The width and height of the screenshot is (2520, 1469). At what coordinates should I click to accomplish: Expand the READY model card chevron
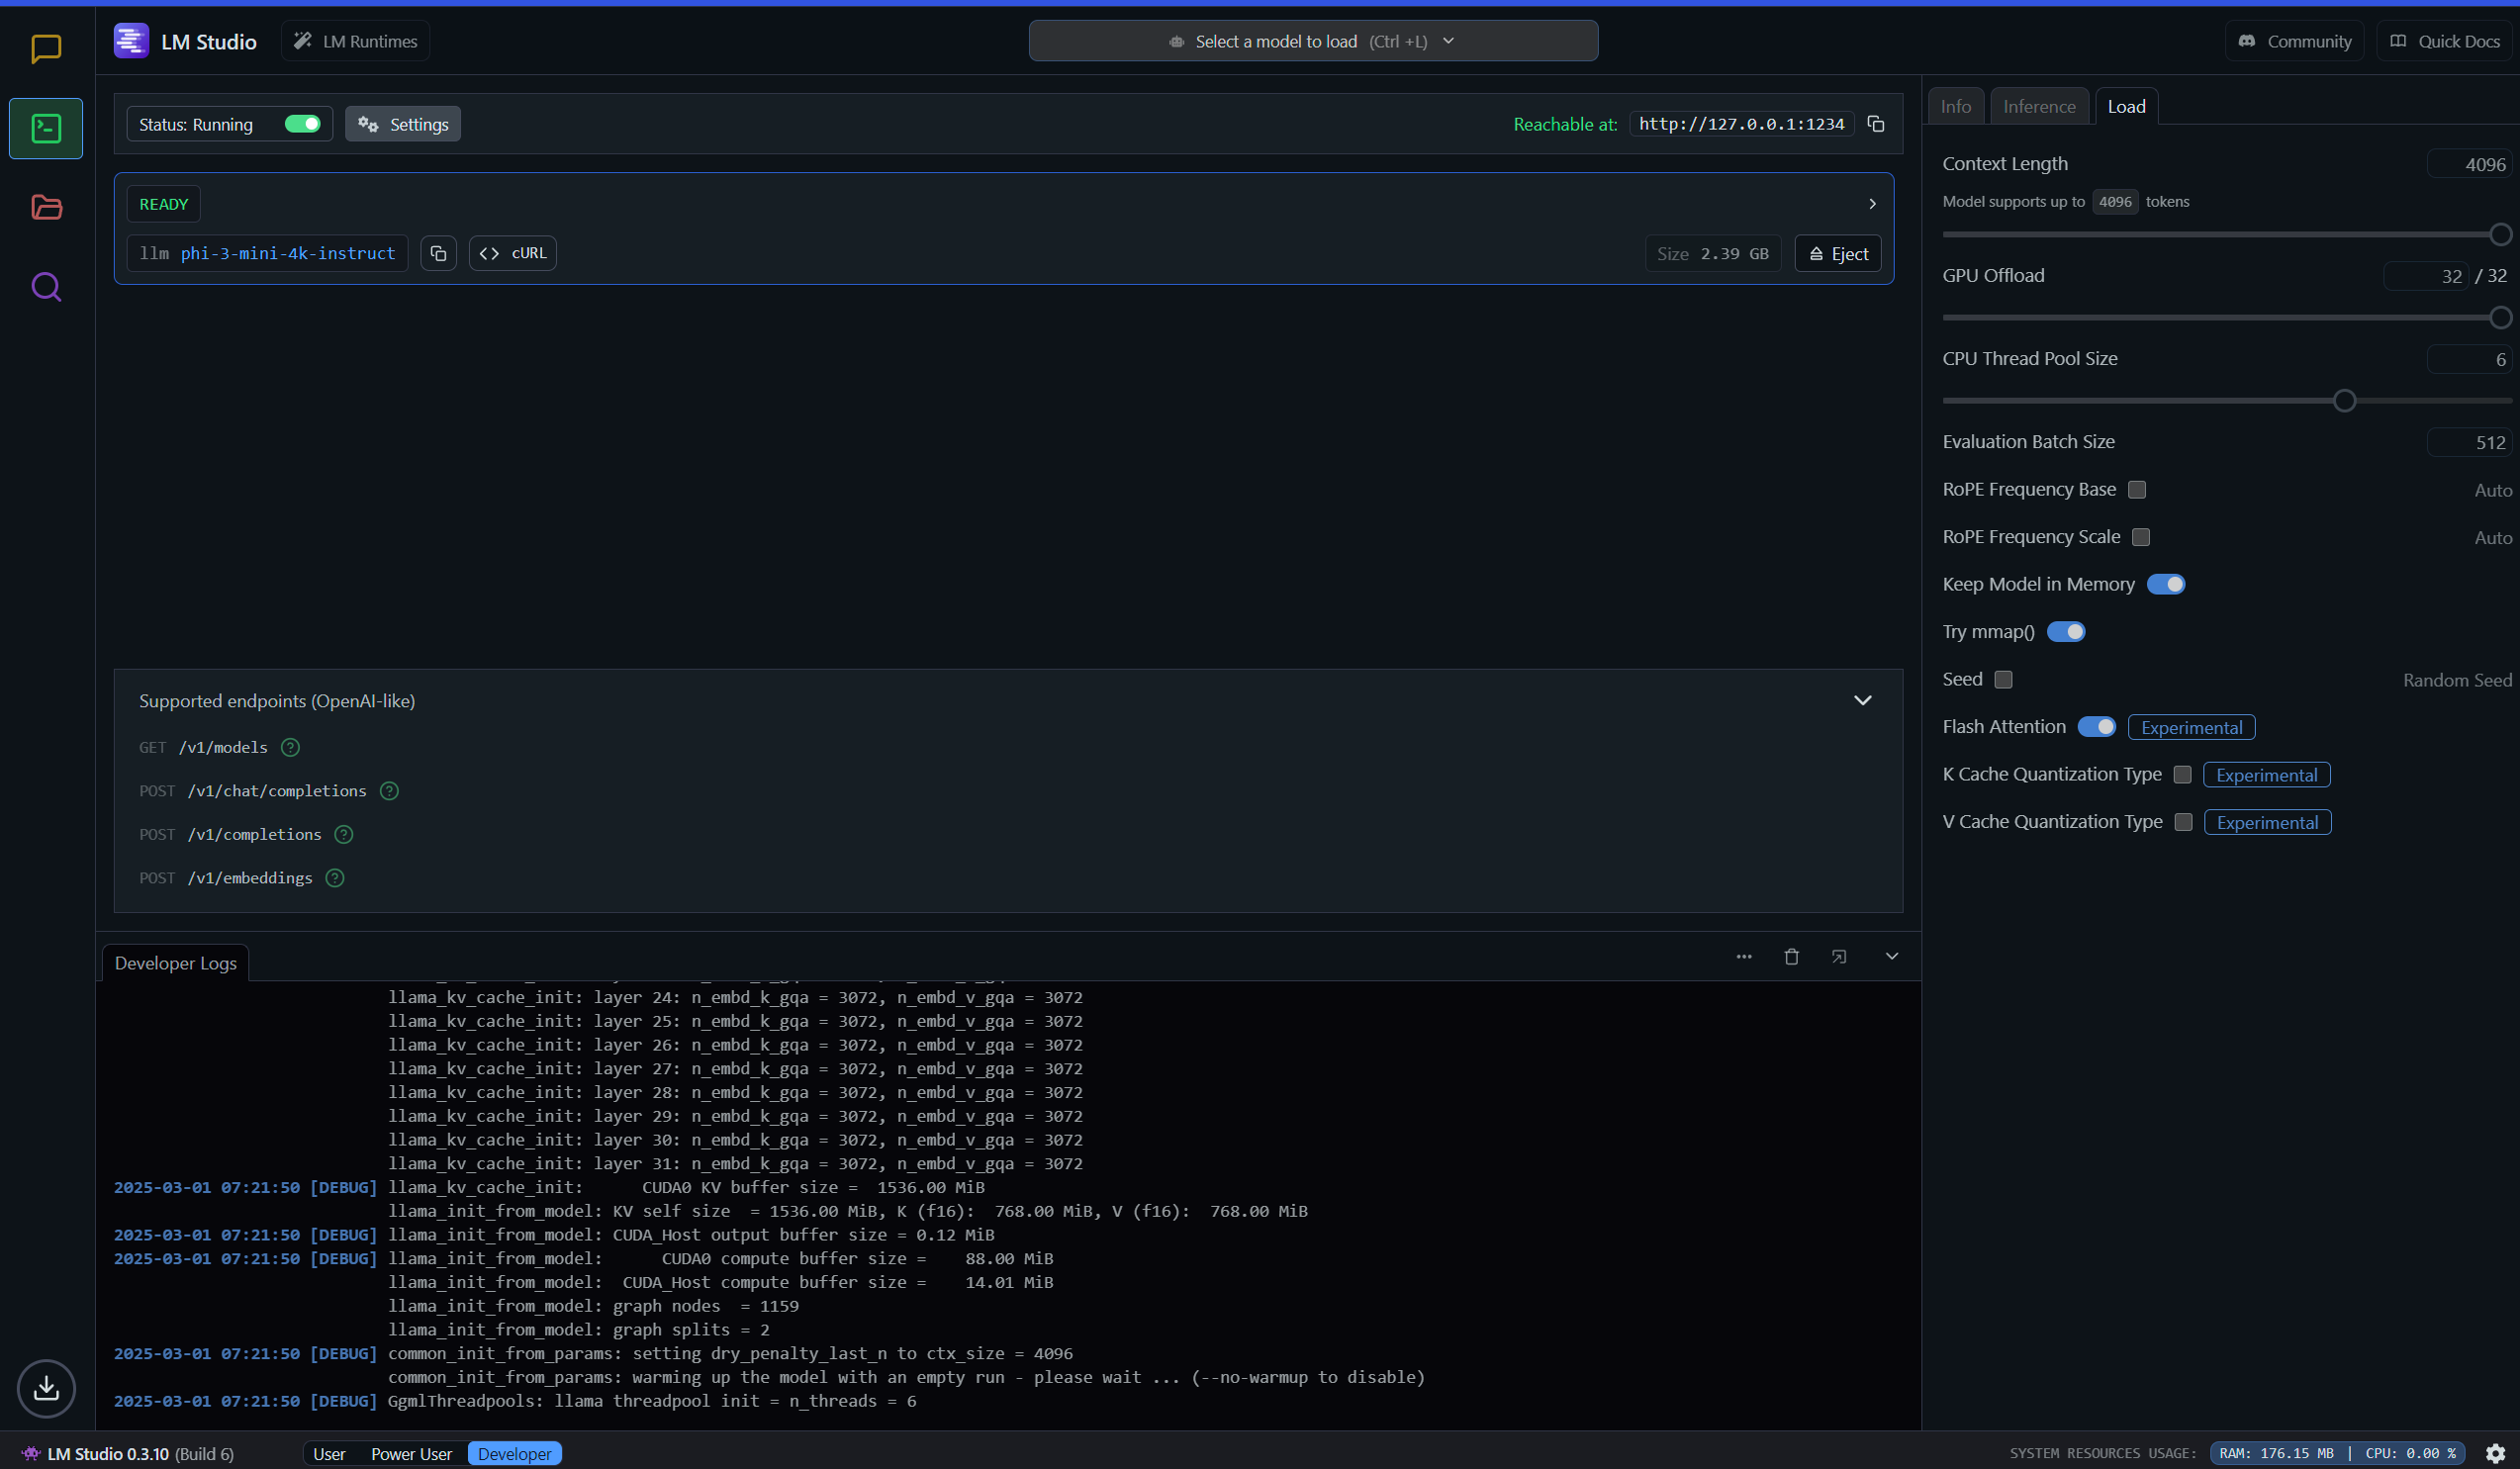click(1872, 204)
